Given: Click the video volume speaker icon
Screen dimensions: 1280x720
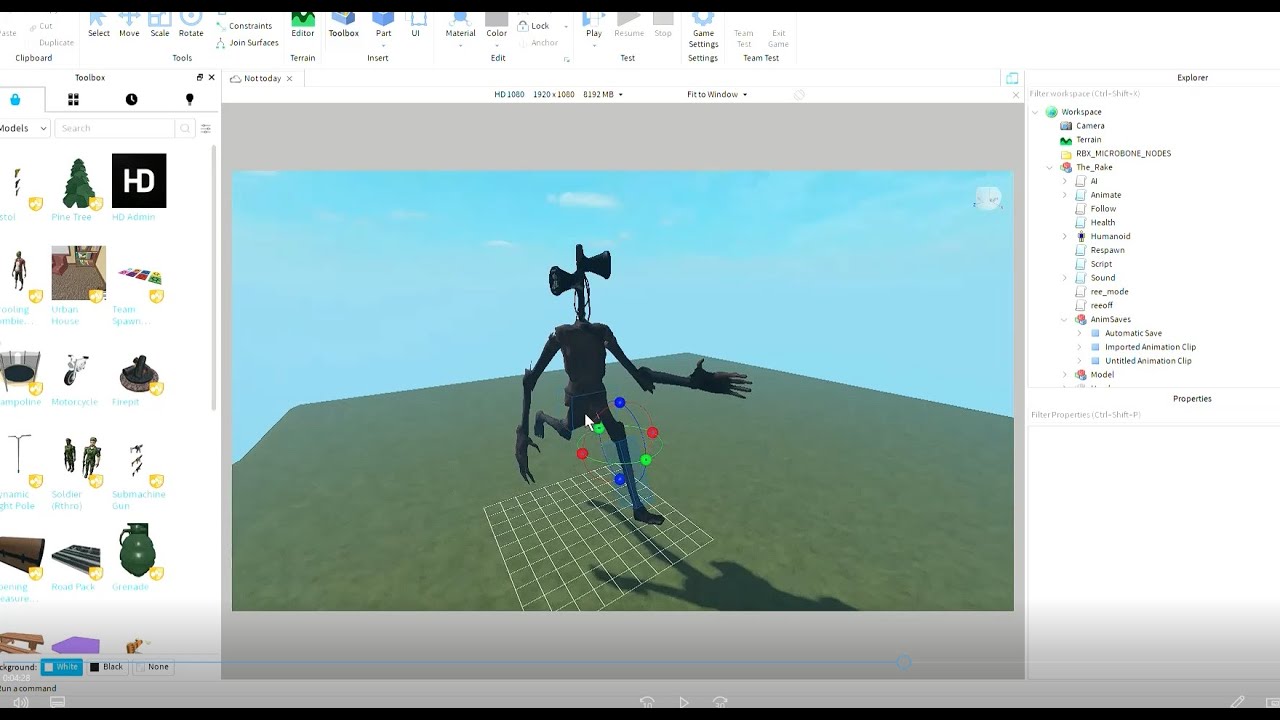Looking at the screenshot, I should coord(20,703).
